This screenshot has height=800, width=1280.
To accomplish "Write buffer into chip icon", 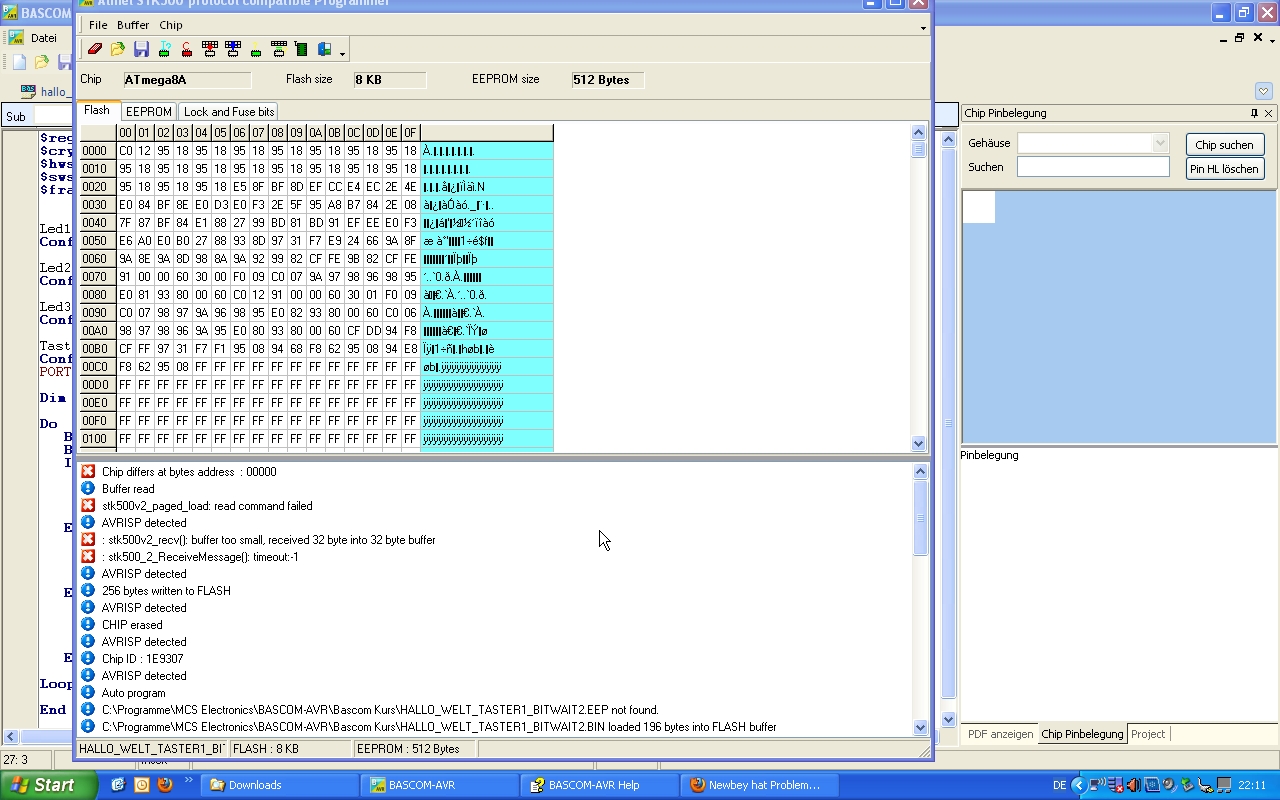I will [210, 49].
